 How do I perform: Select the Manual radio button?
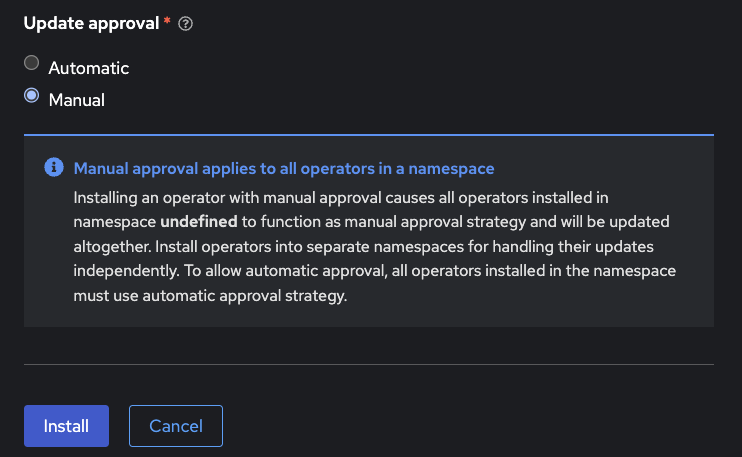tap(32, 96)
